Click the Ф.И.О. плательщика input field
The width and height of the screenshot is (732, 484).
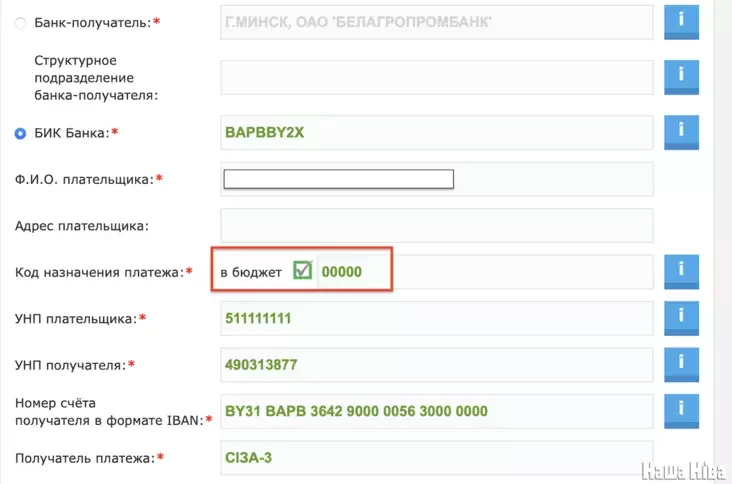point(338,180)
